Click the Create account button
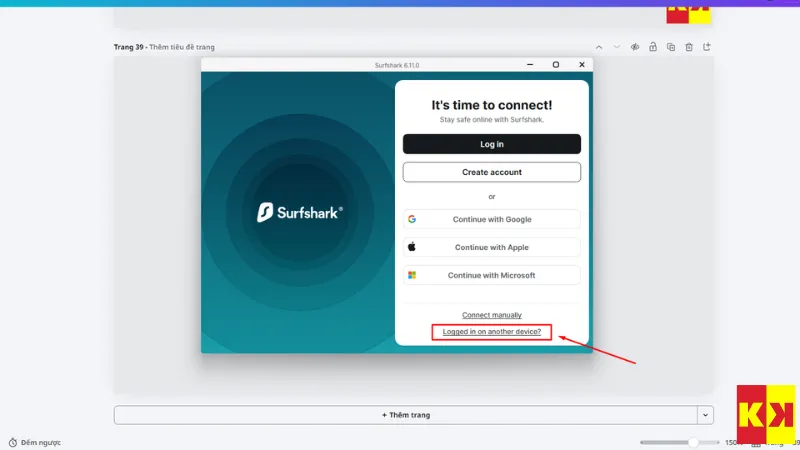This screenshot has width=800, height=450. tap(491, 172)
